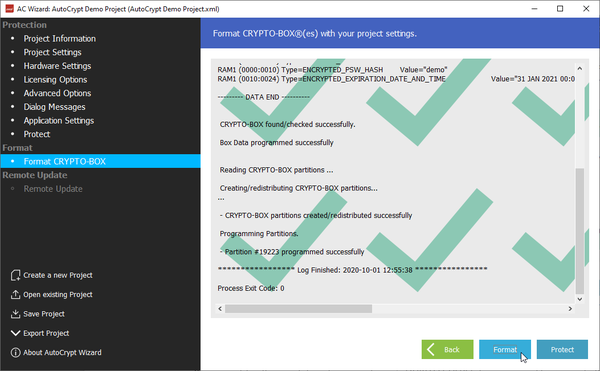Screen dimensions: 600x371
Task: Click the Create a new Project icon
Action: (x=15, y=275)
